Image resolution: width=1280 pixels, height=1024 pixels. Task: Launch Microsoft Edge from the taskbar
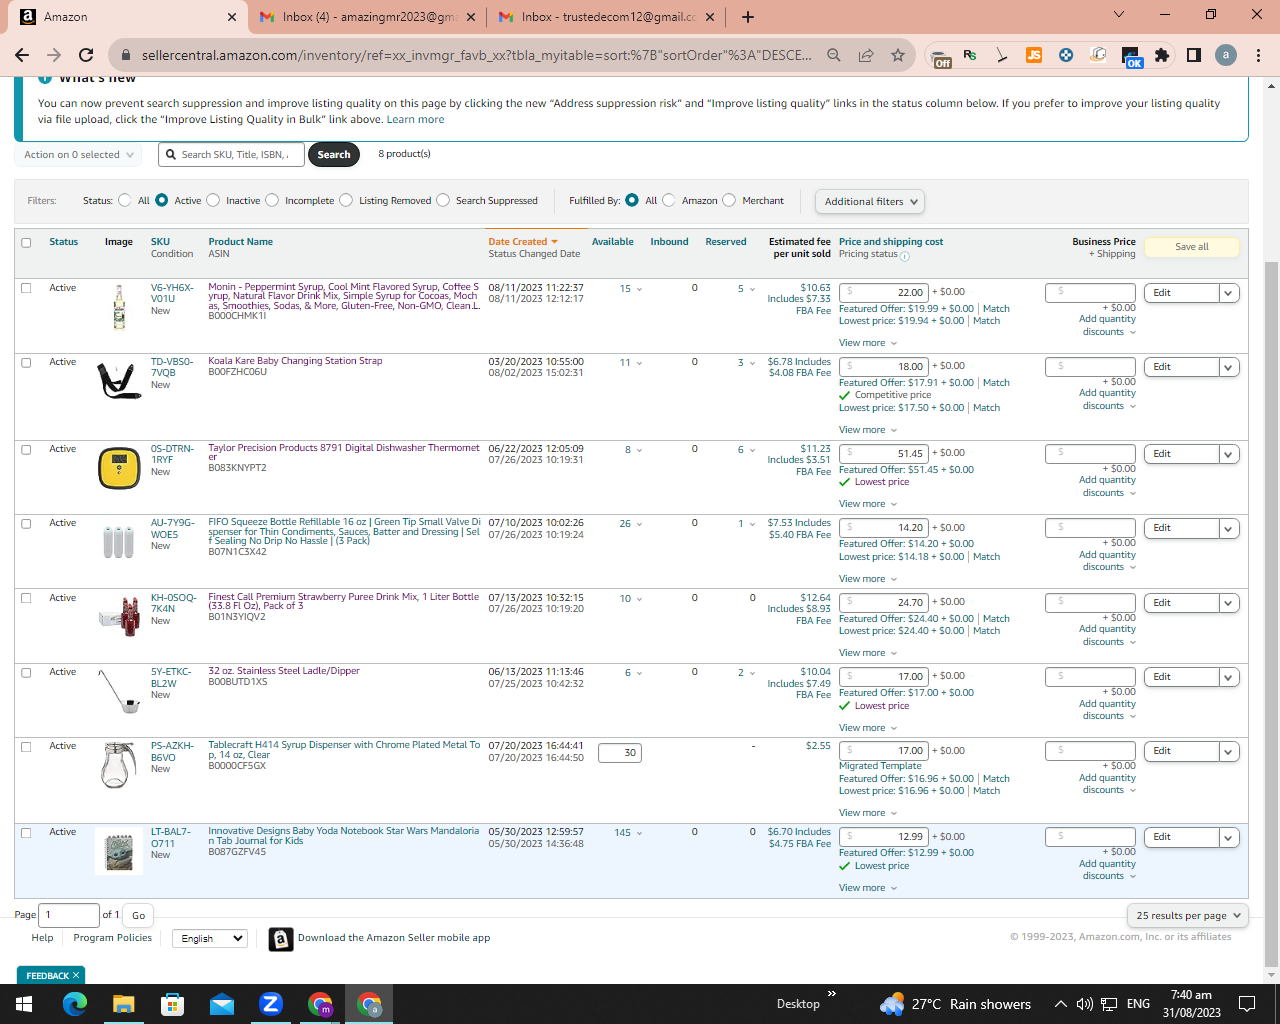75,1004
